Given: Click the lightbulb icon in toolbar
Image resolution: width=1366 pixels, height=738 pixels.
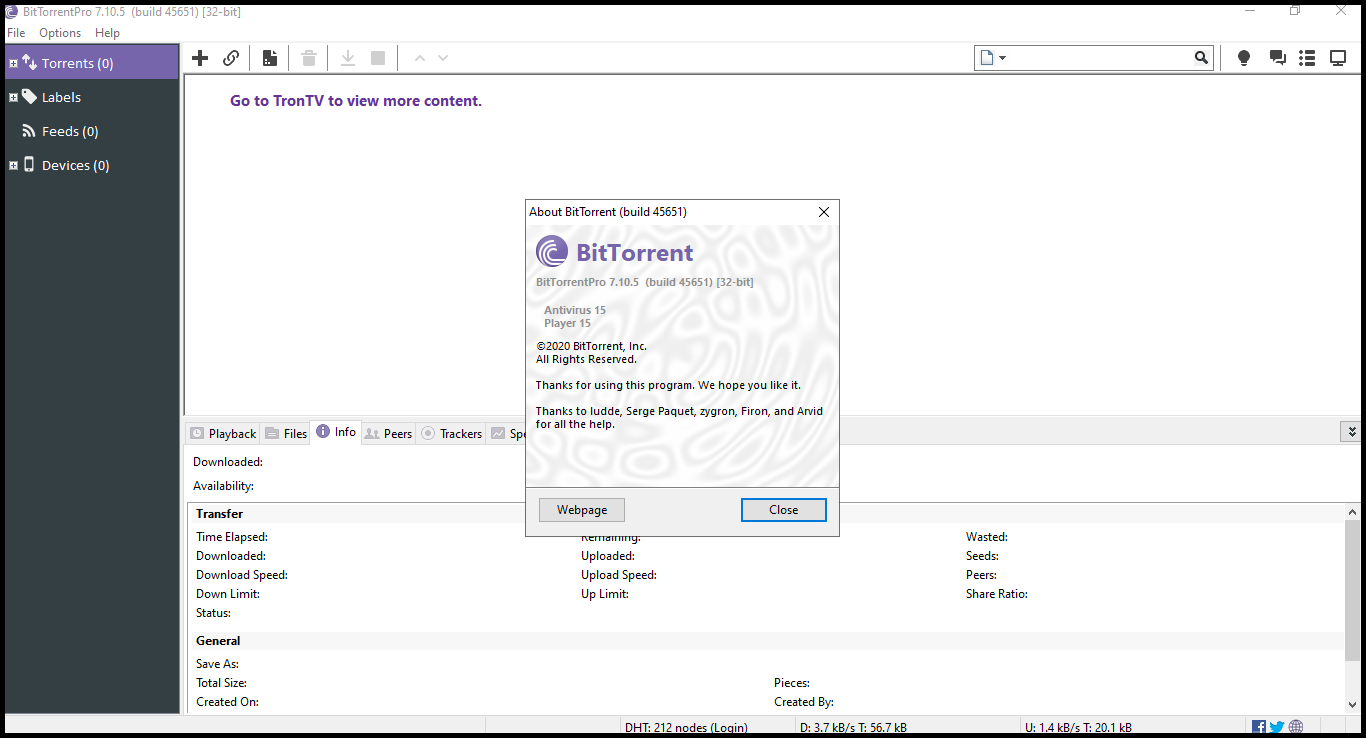Looking at the screenshot, I should coord(1244,58).
